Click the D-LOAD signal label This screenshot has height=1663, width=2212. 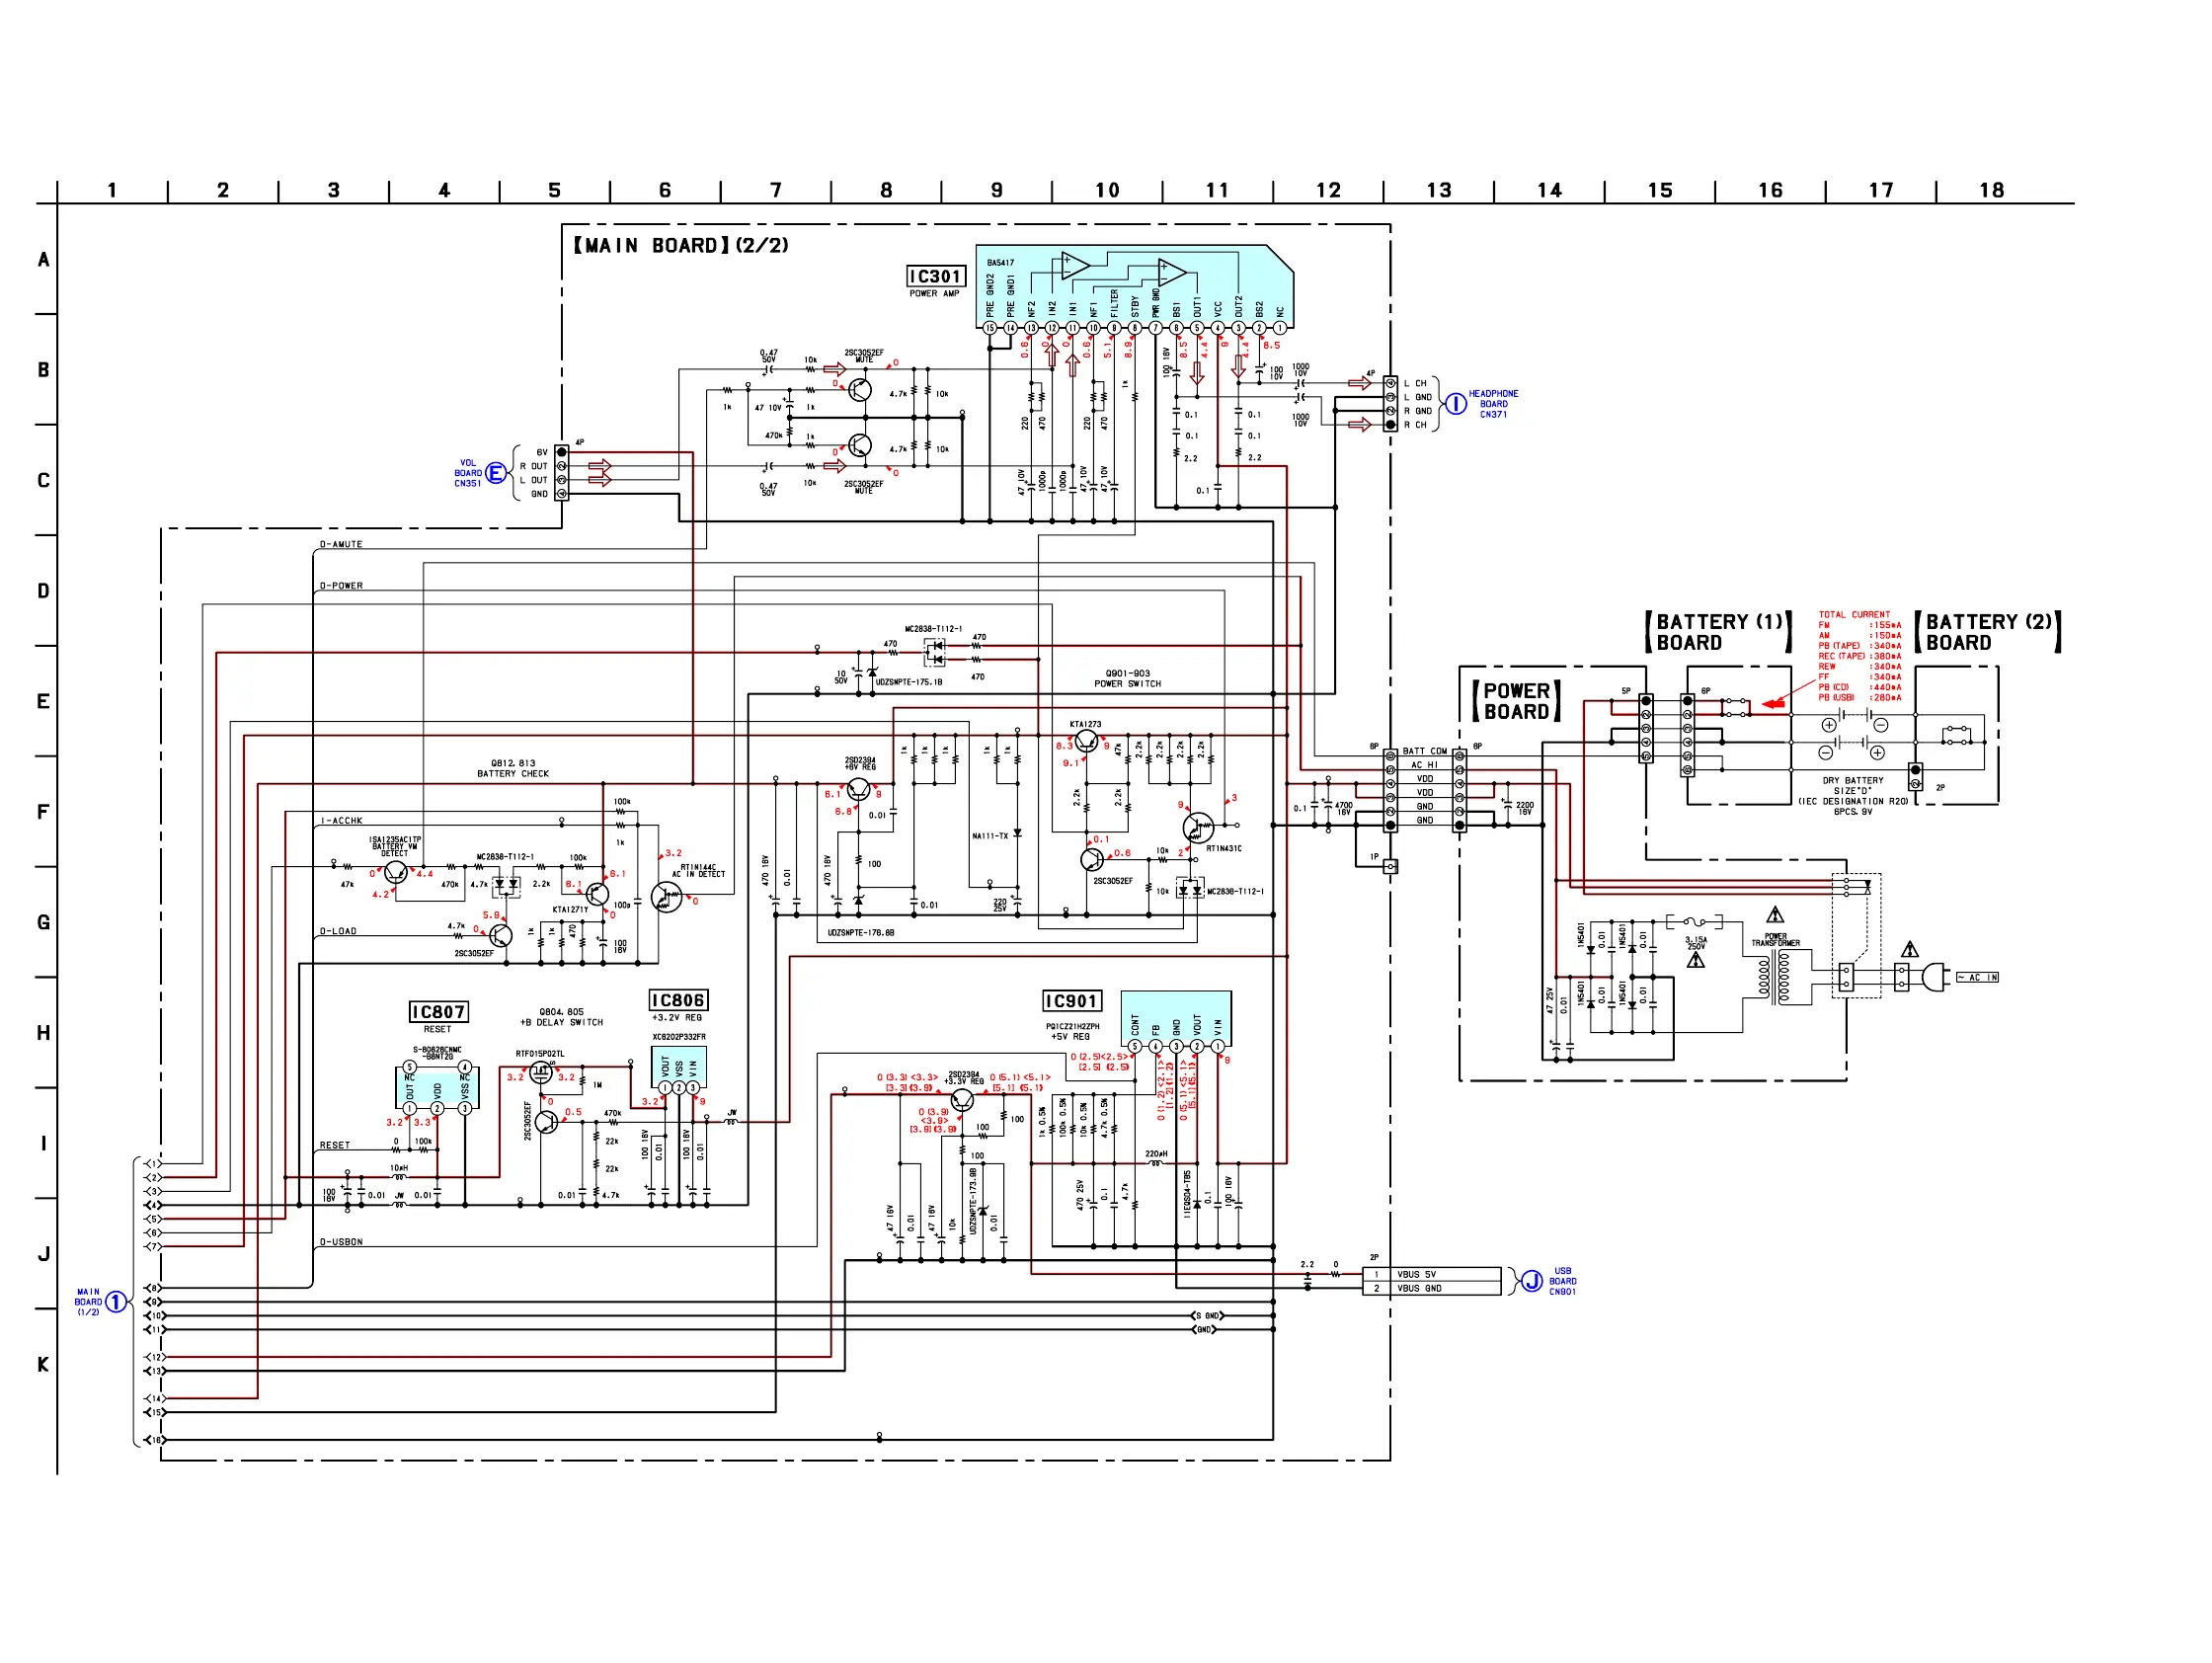[338, 931]
